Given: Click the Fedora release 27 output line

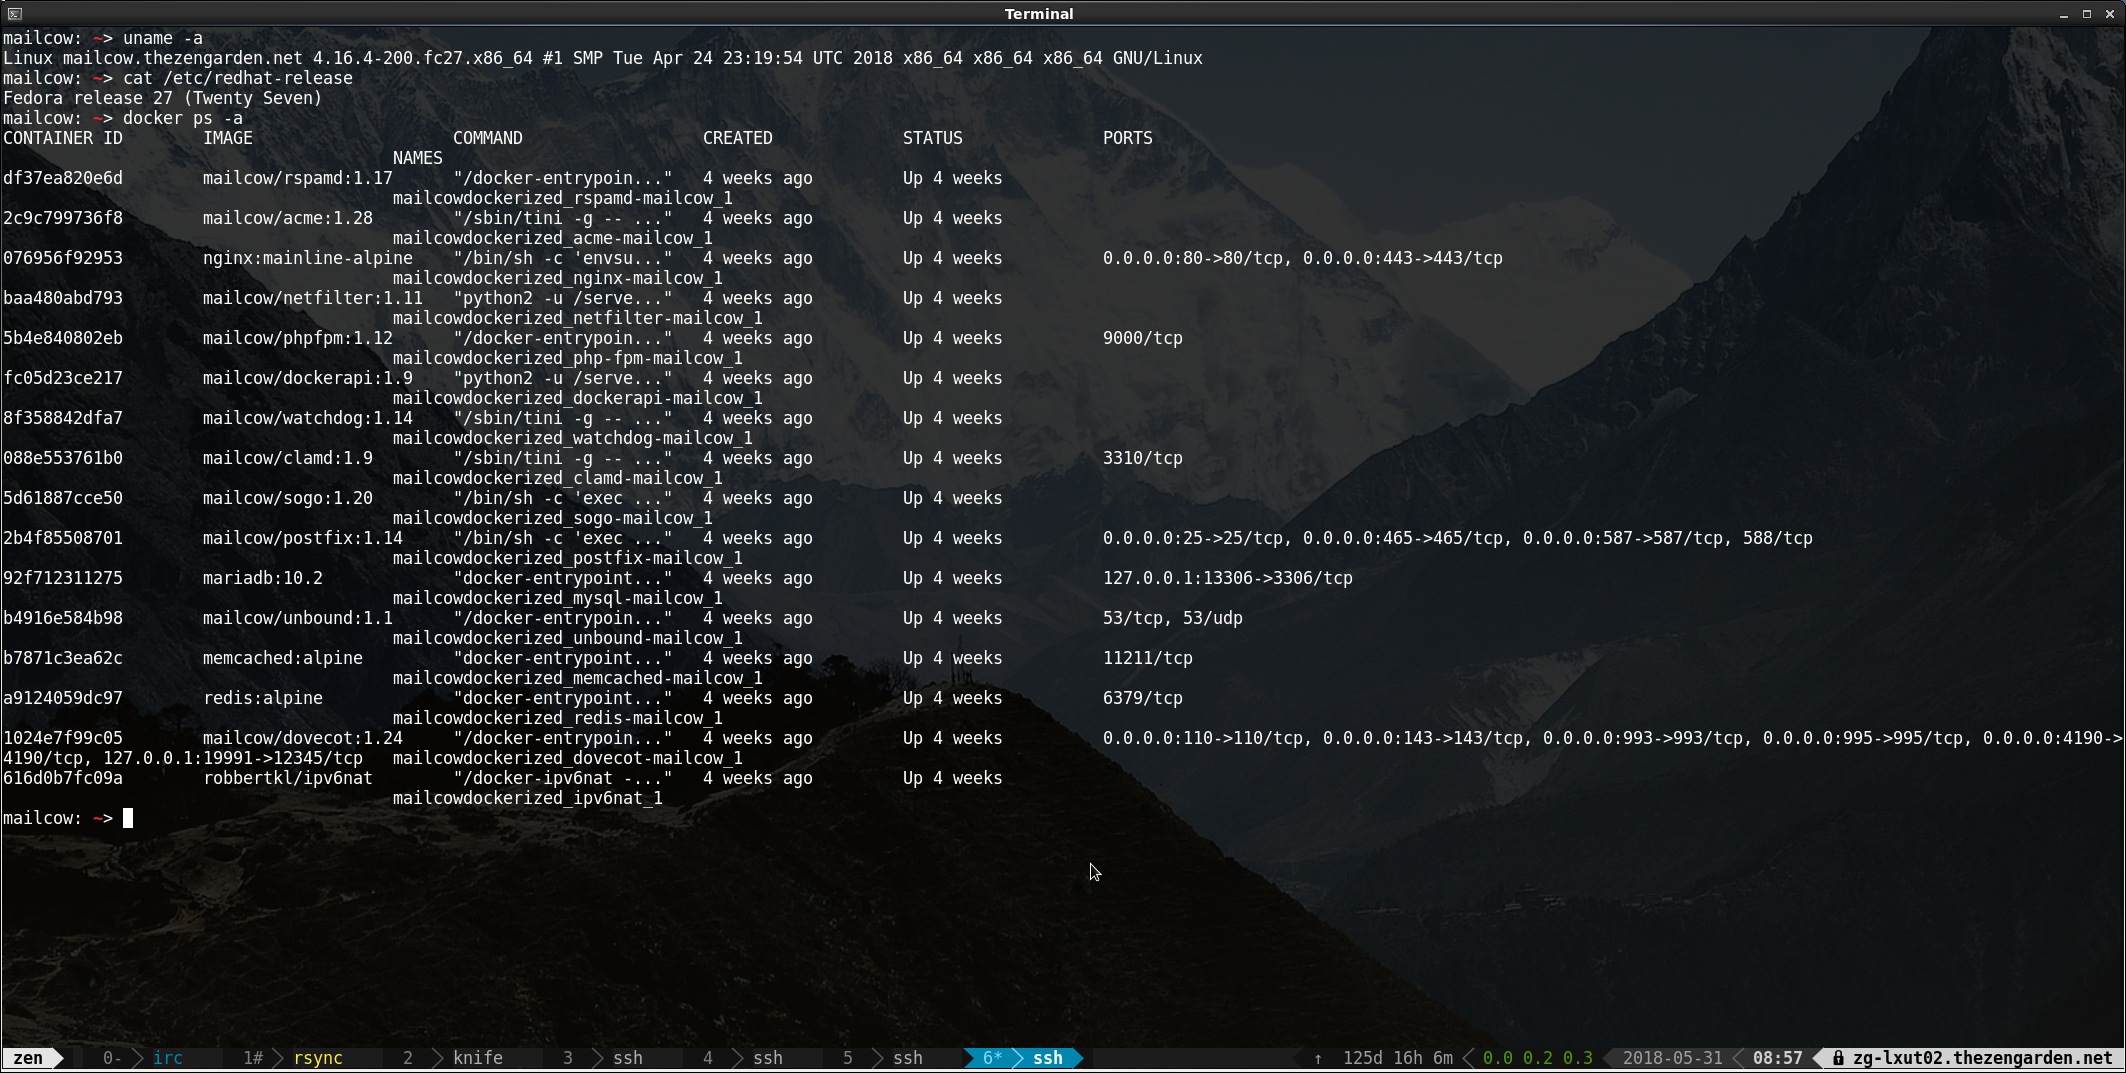Looking at the screenshot, I should 163,98.
